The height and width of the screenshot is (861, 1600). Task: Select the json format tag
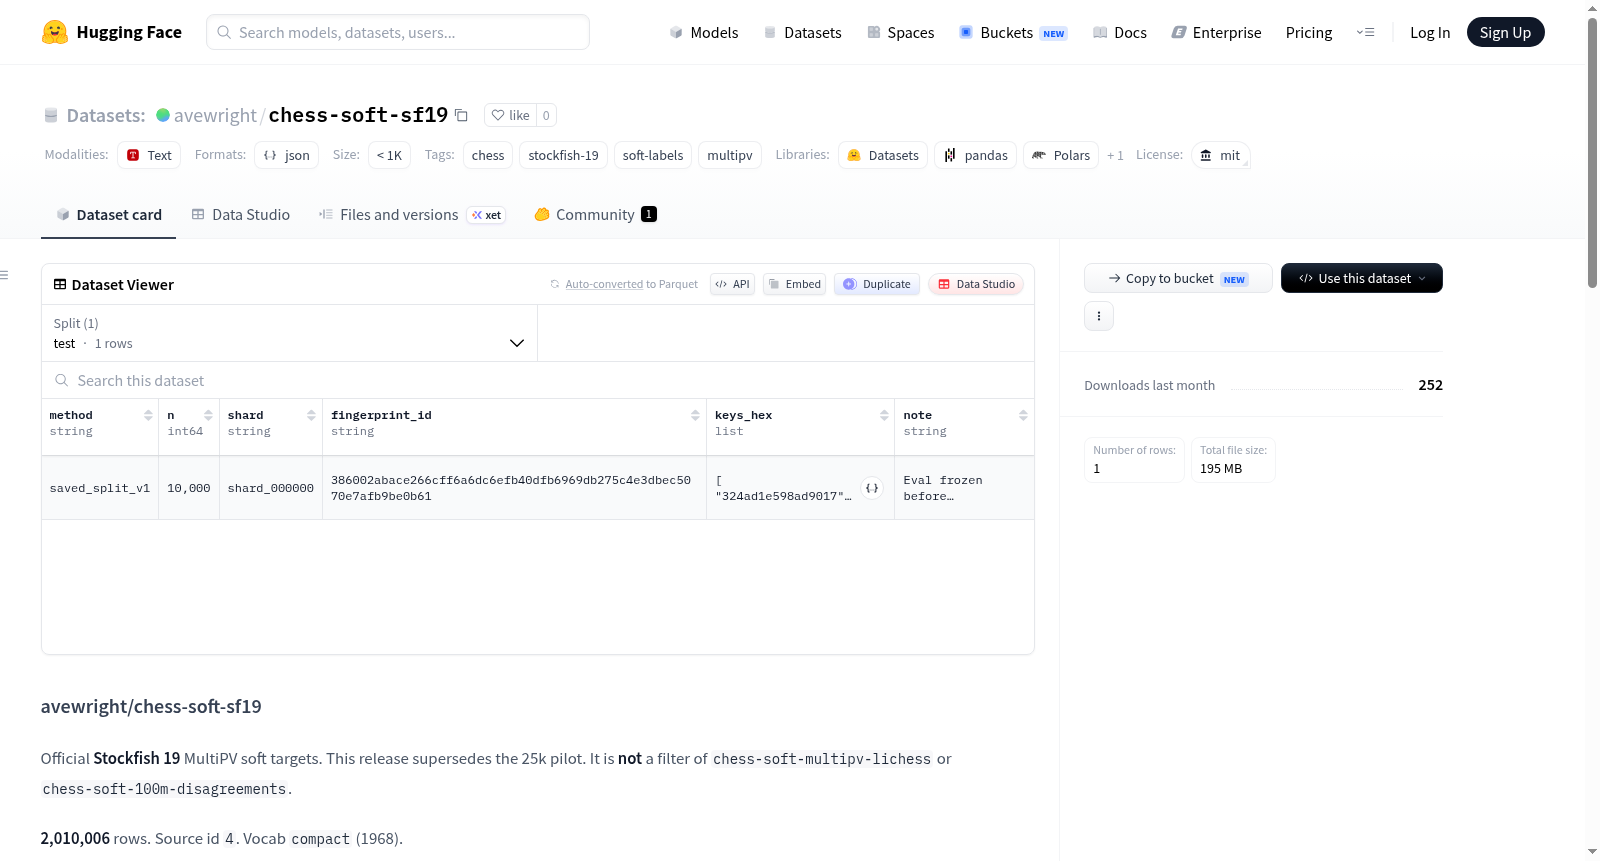(x=286, y=155)
